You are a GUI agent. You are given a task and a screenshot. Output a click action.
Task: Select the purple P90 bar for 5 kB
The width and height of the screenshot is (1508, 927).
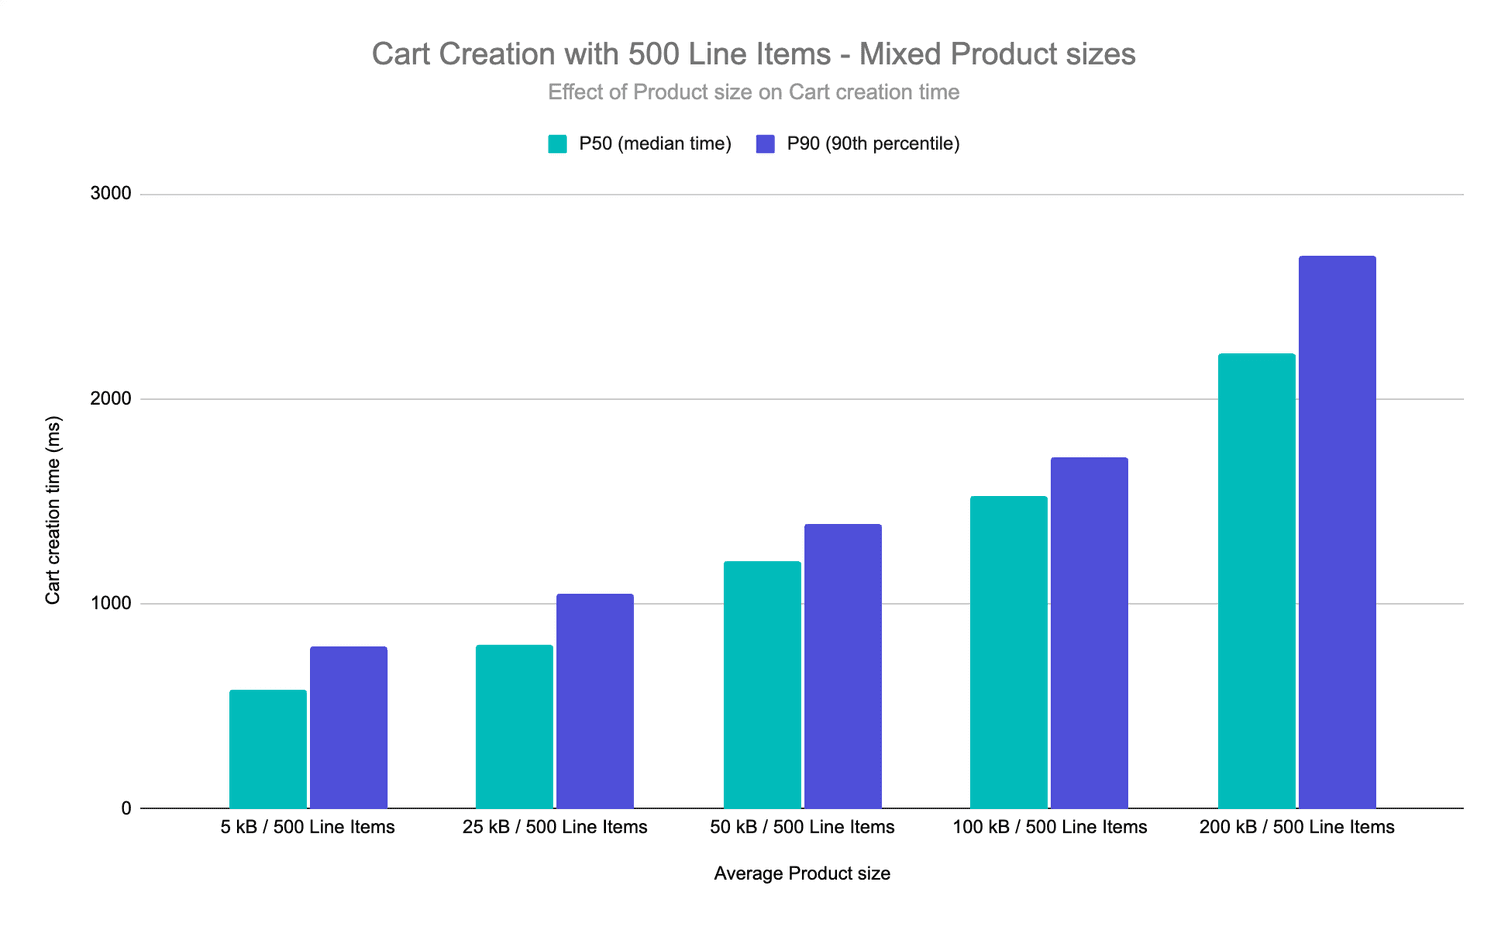pyautogui.click(x=348, y=727)
